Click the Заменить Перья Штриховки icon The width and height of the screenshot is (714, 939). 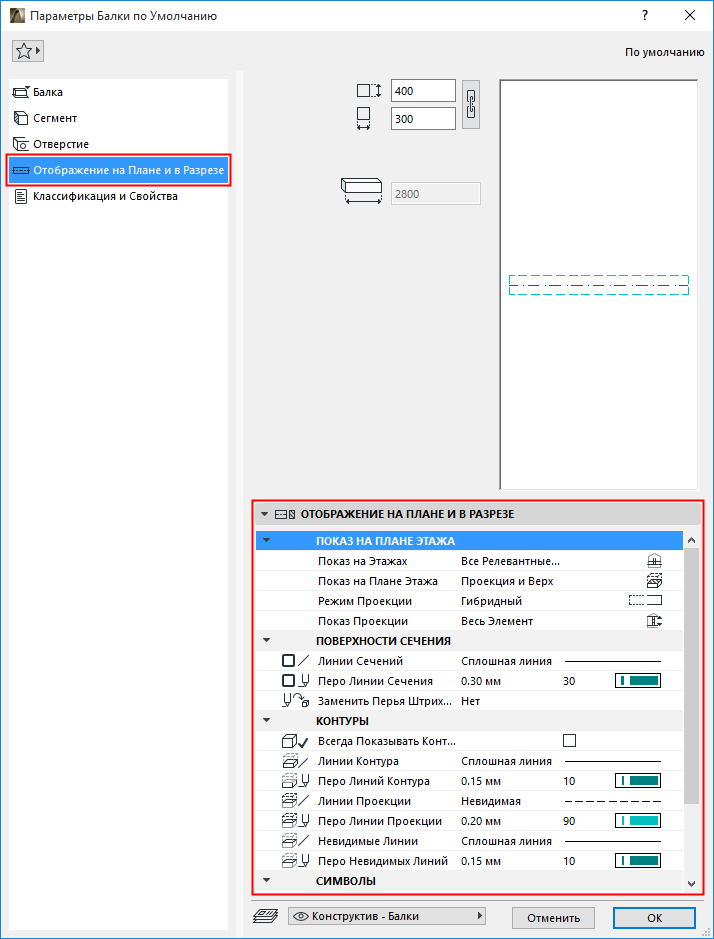click(x=296, y=701)
